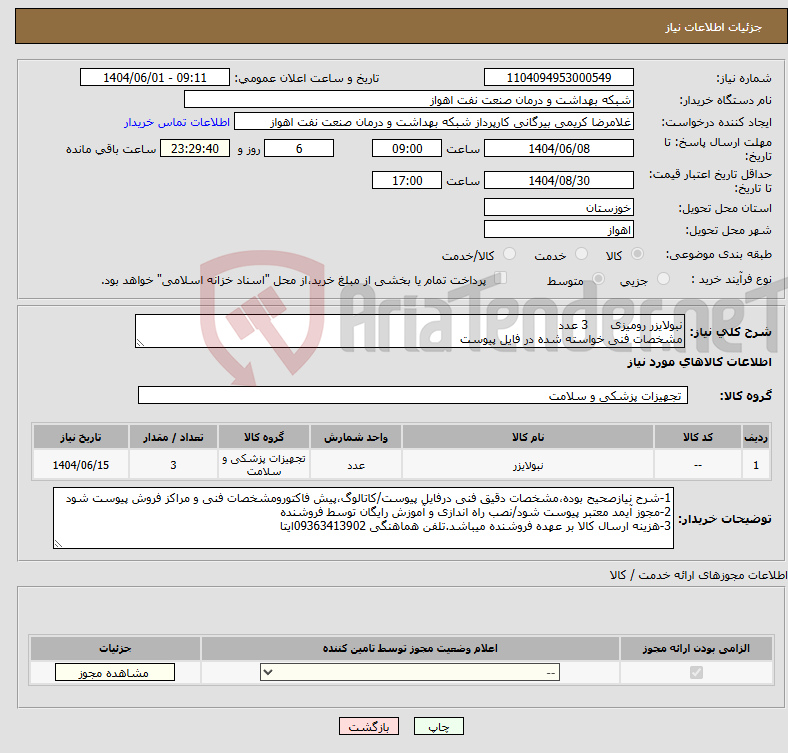Click the unit cell عدد
788x753 pixels.
coord(356,465)
